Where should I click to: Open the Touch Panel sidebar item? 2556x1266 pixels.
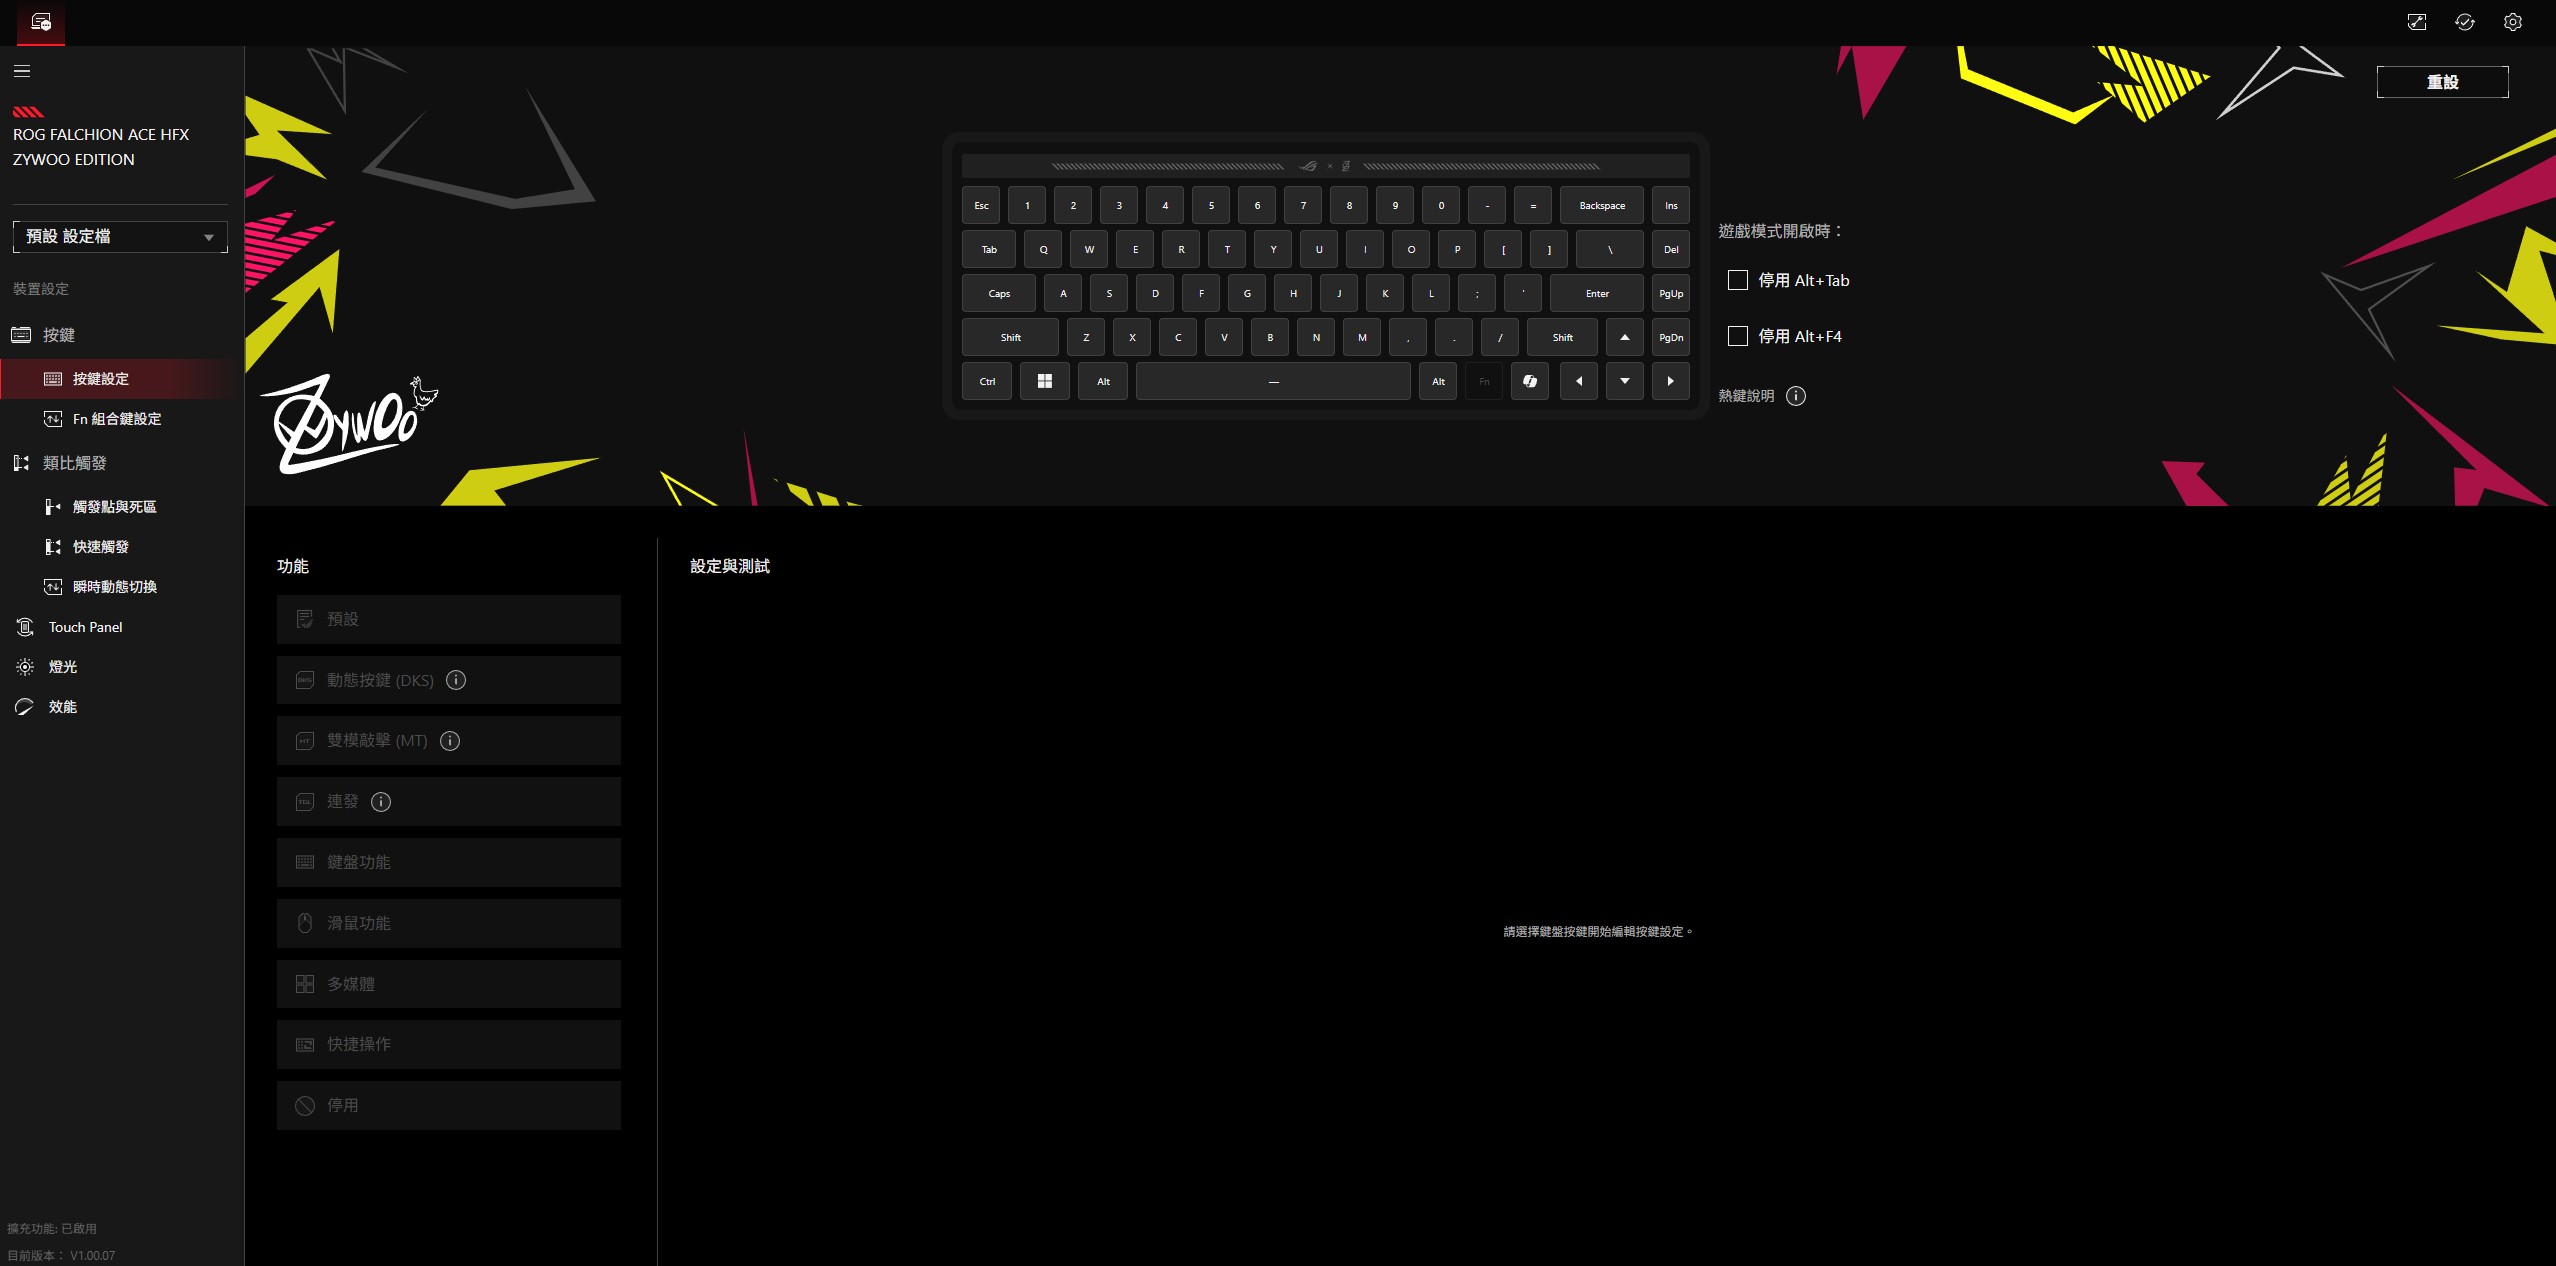pyautogui.click(x=85, y=627)
